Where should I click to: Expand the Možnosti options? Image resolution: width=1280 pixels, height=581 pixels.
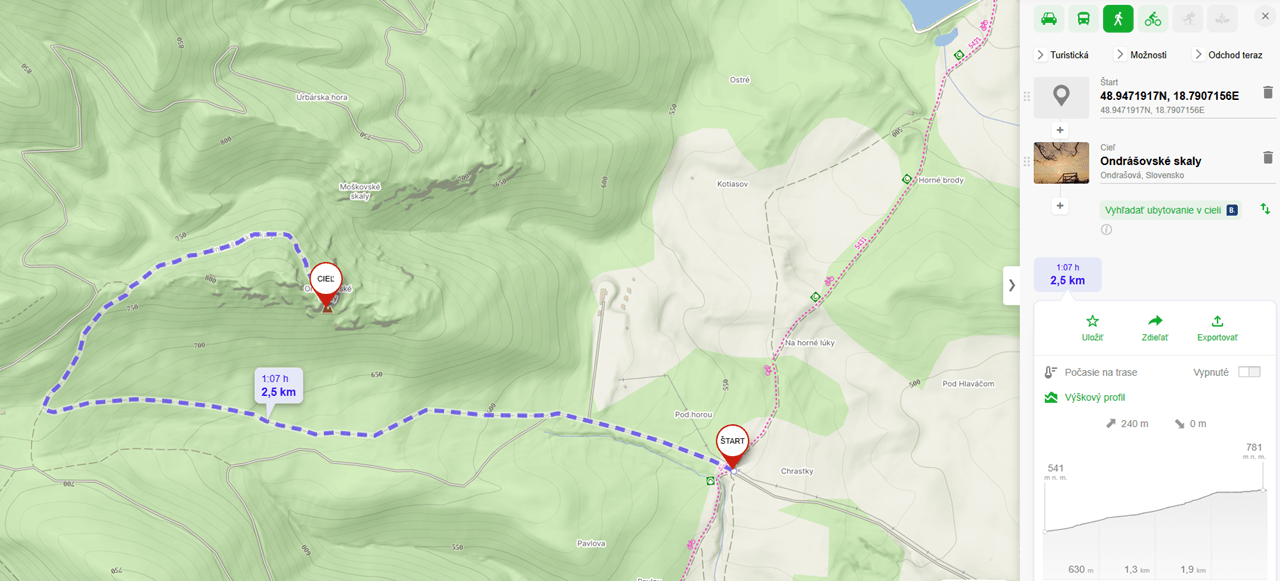click(1141, 55)
